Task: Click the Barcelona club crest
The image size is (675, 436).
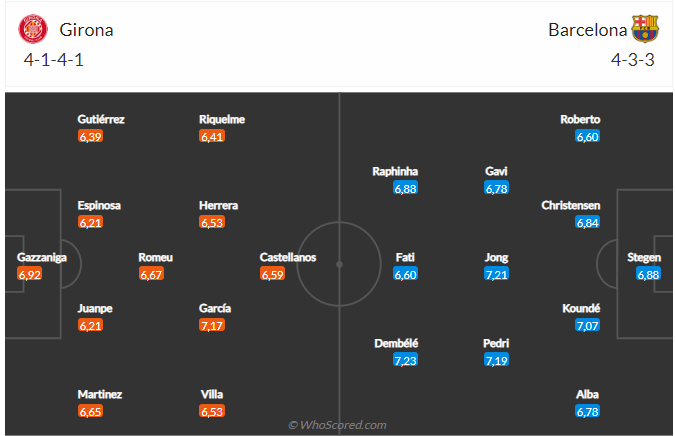Action: tap(645, 29)
